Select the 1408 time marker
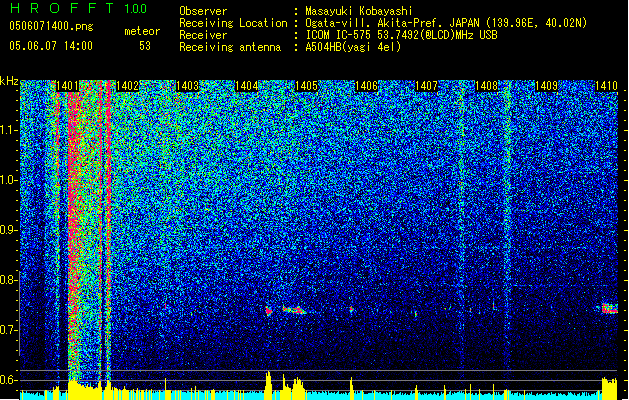The image size is (629, 400). click(486, 86)
